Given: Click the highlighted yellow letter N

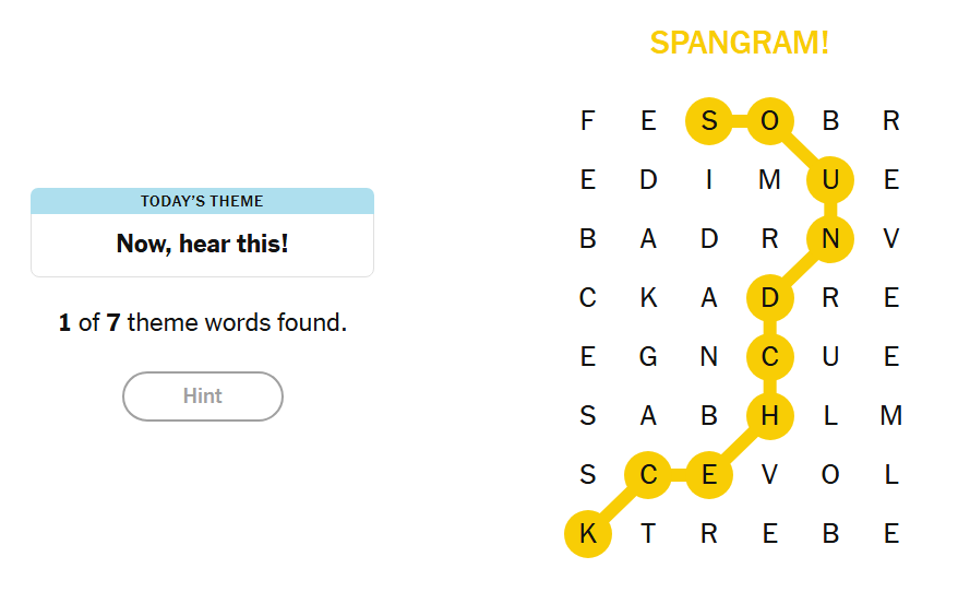Looking at the screenshot, I should coord(830,239).
